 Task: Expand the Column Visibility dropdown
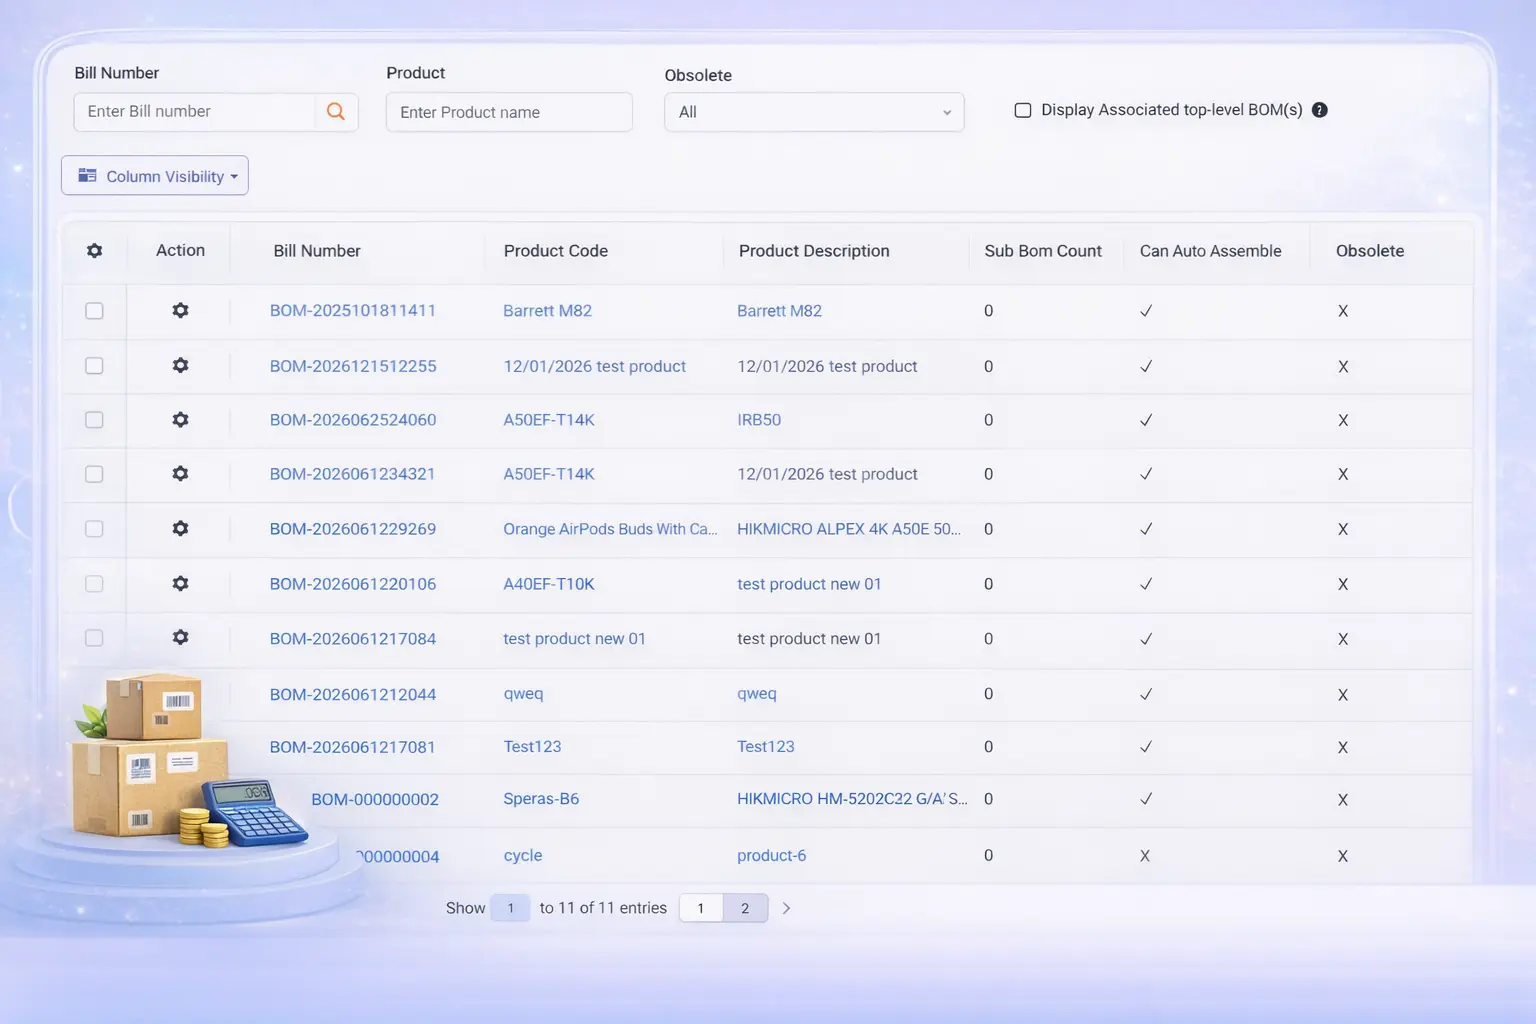tap(155, 176)
